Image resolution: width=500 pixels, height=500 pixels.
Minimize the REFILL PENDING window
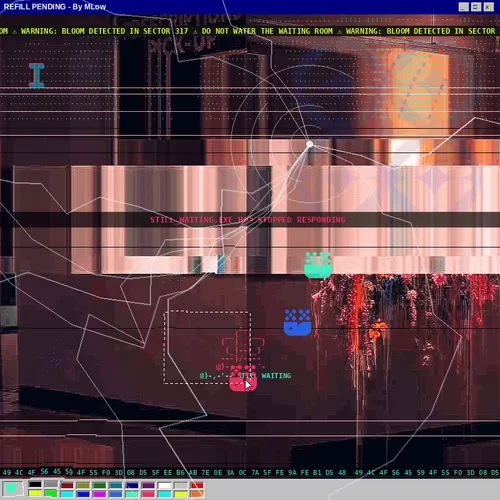pos(464,7)
